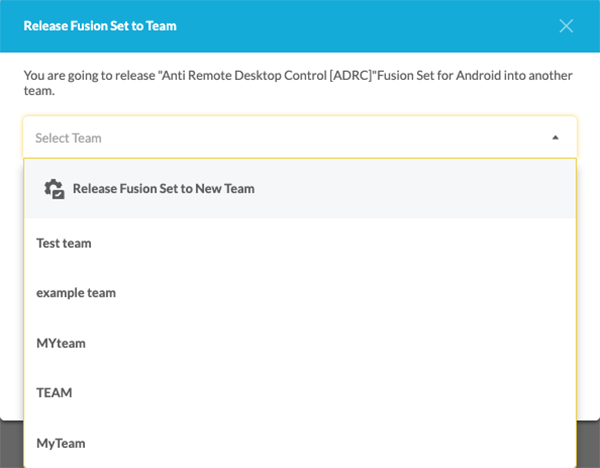
Task: Click empty highlighted area right of New Team label
Action: (x=420, y=189)
